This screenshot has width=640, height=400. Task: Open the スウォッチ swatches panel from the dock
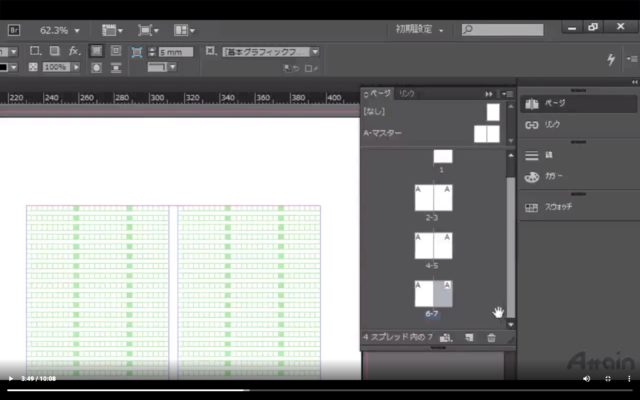(x=578, y=207)
